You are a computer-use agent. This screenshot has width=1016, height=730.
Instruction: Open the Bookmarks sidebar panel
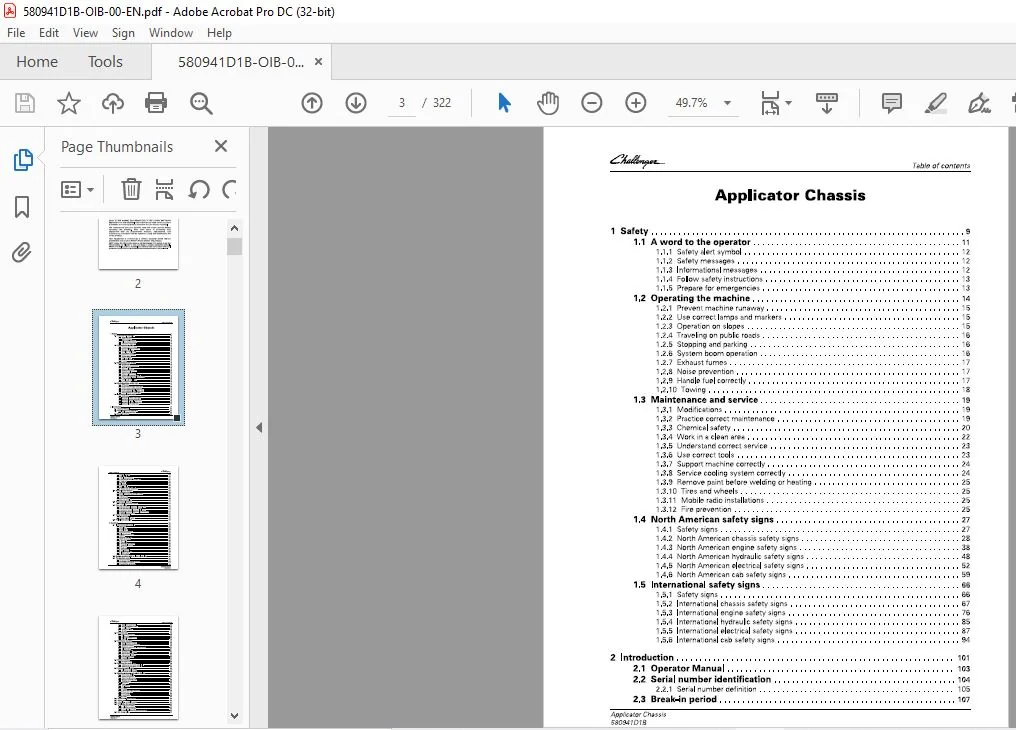coord(22,207)
